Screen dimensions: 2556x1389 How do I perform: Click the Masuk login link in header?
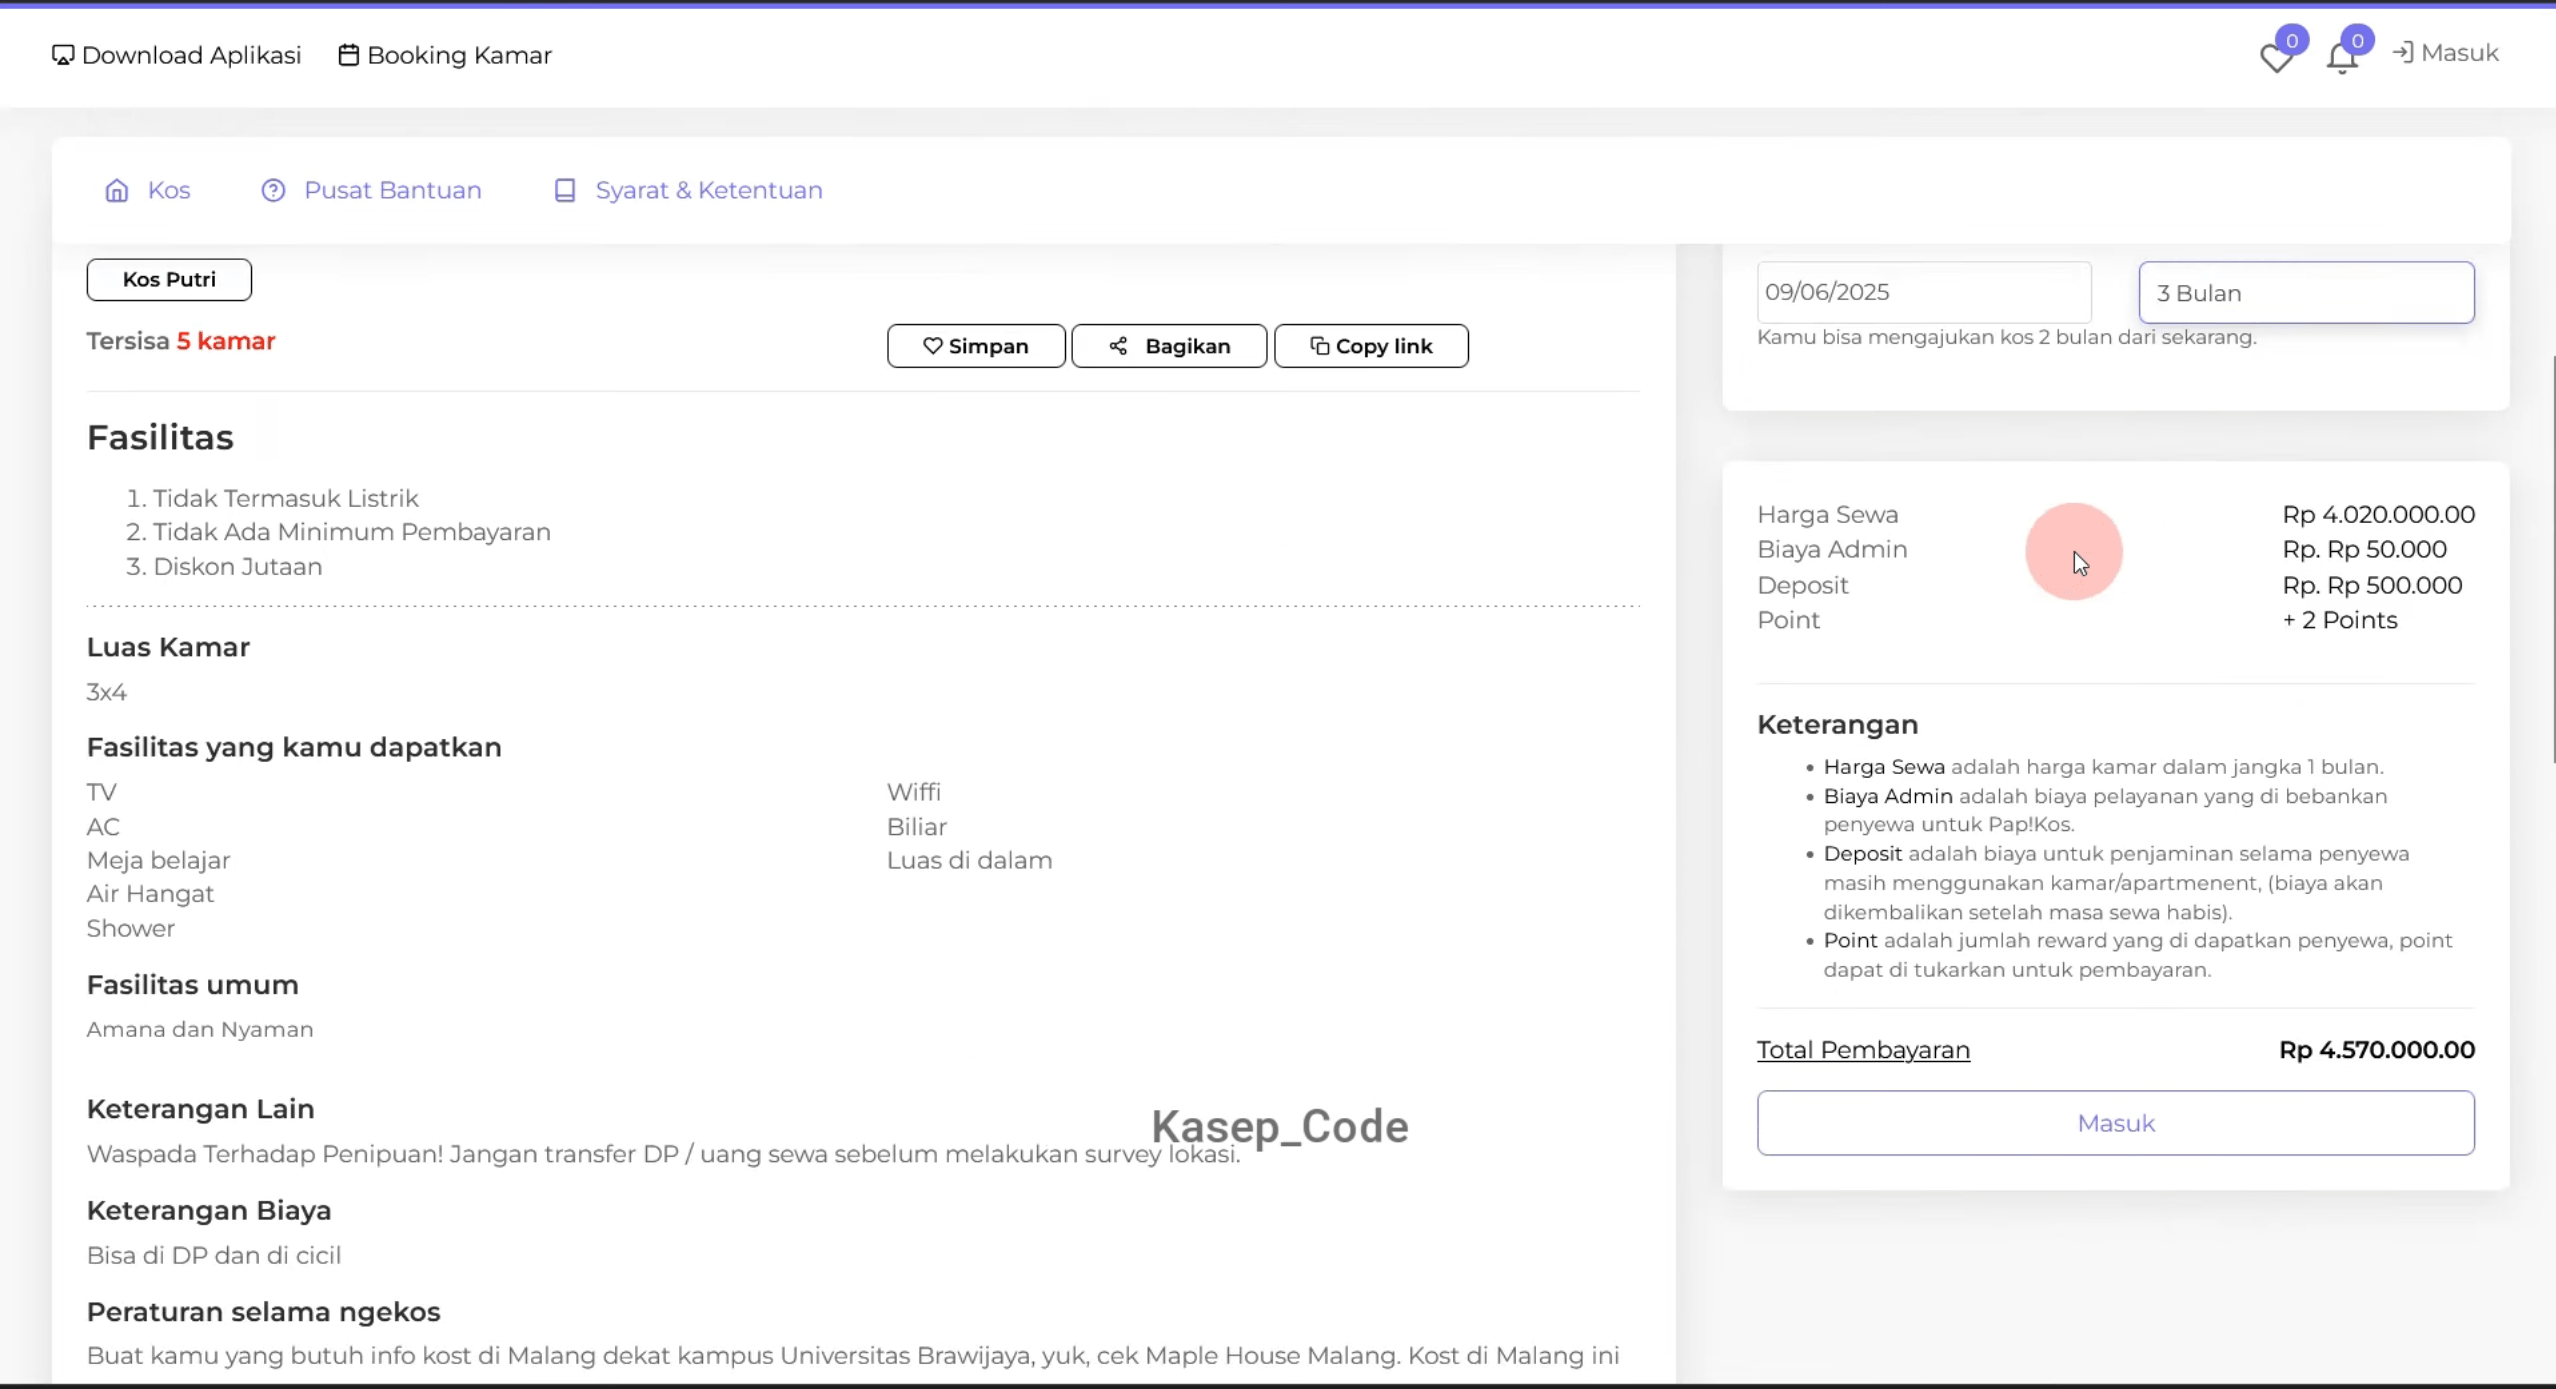2445,53
